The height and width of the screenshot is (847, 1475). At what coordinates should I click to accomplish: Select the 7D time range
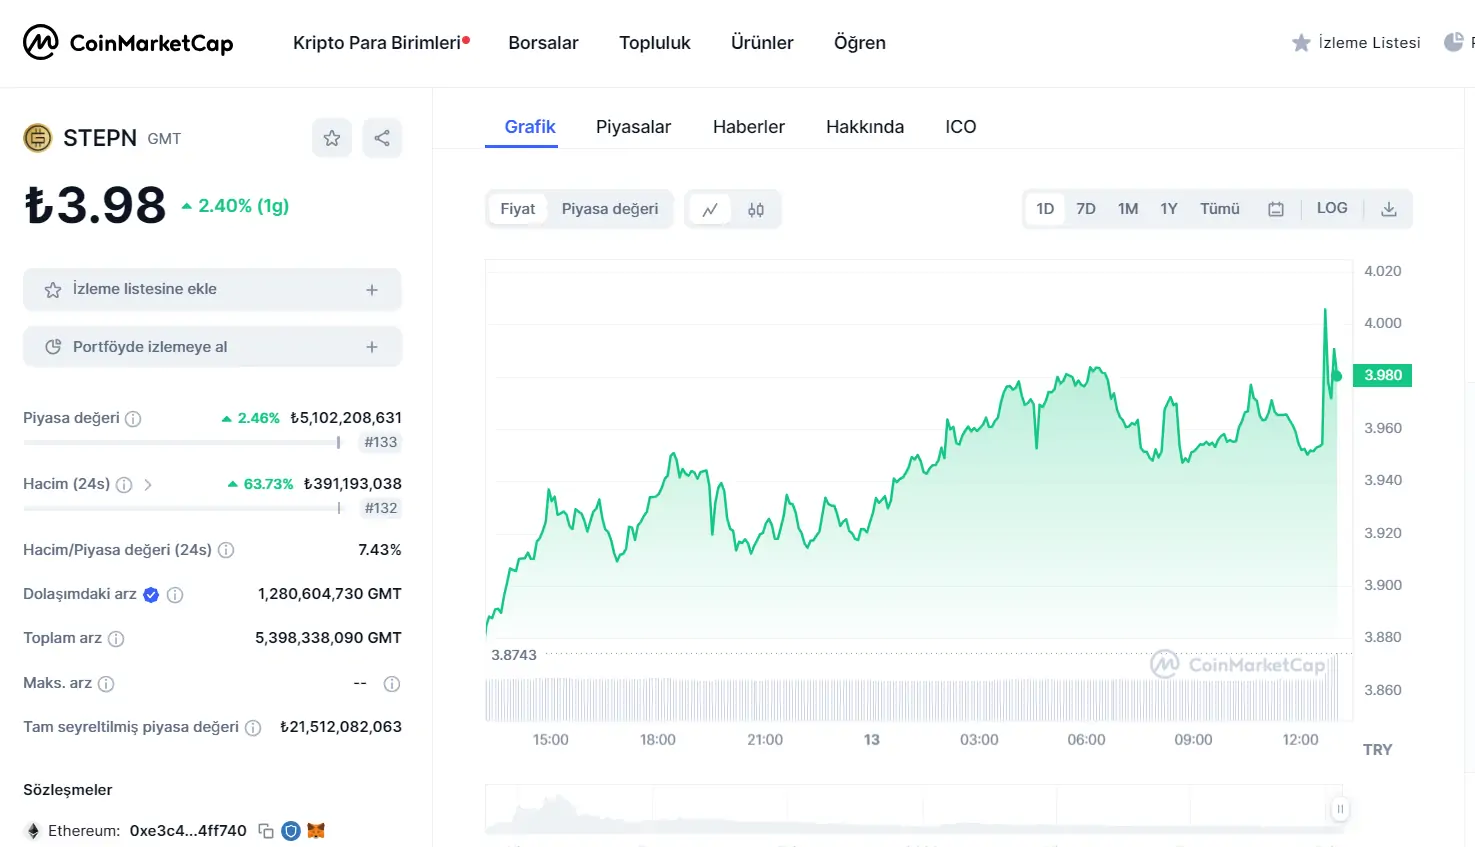(x=1086, y=209)
